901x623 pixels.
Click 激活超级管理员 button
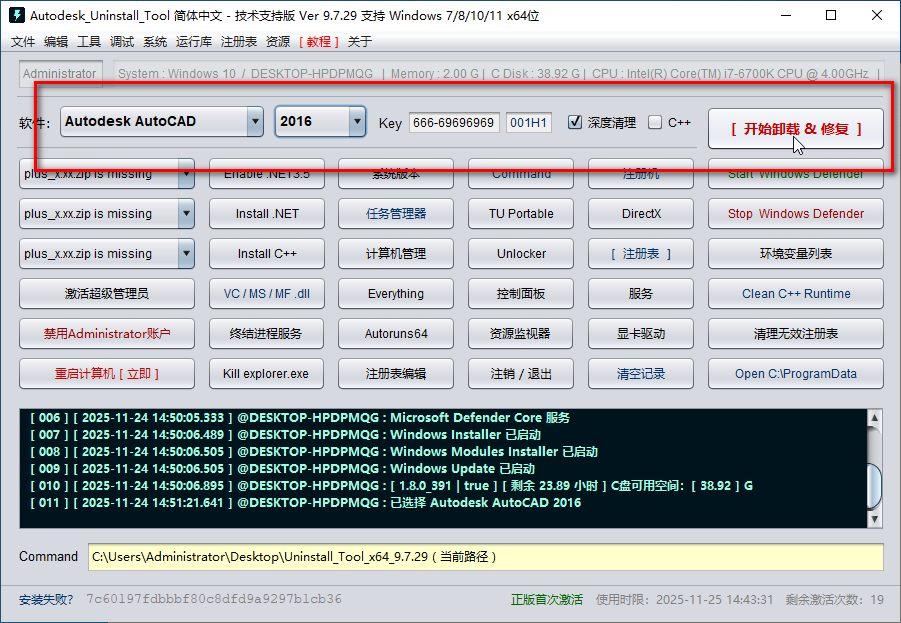click(107, 294)
